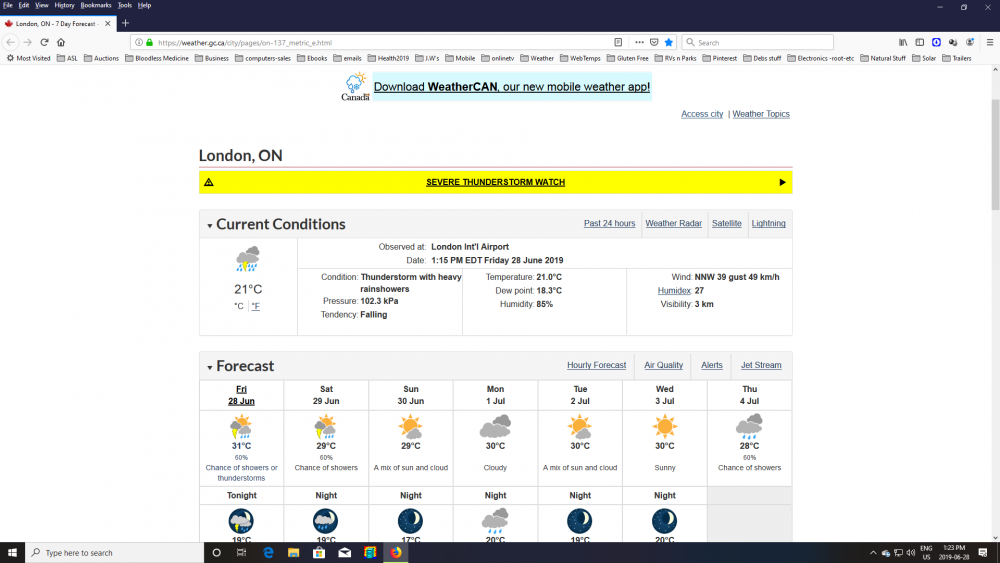Reload the page with the refresh icon

(44, 43)
